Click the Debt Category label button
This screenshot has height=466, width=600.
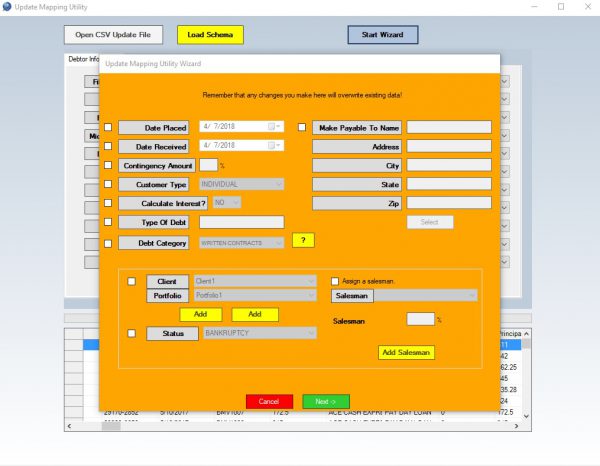(153, 243)
